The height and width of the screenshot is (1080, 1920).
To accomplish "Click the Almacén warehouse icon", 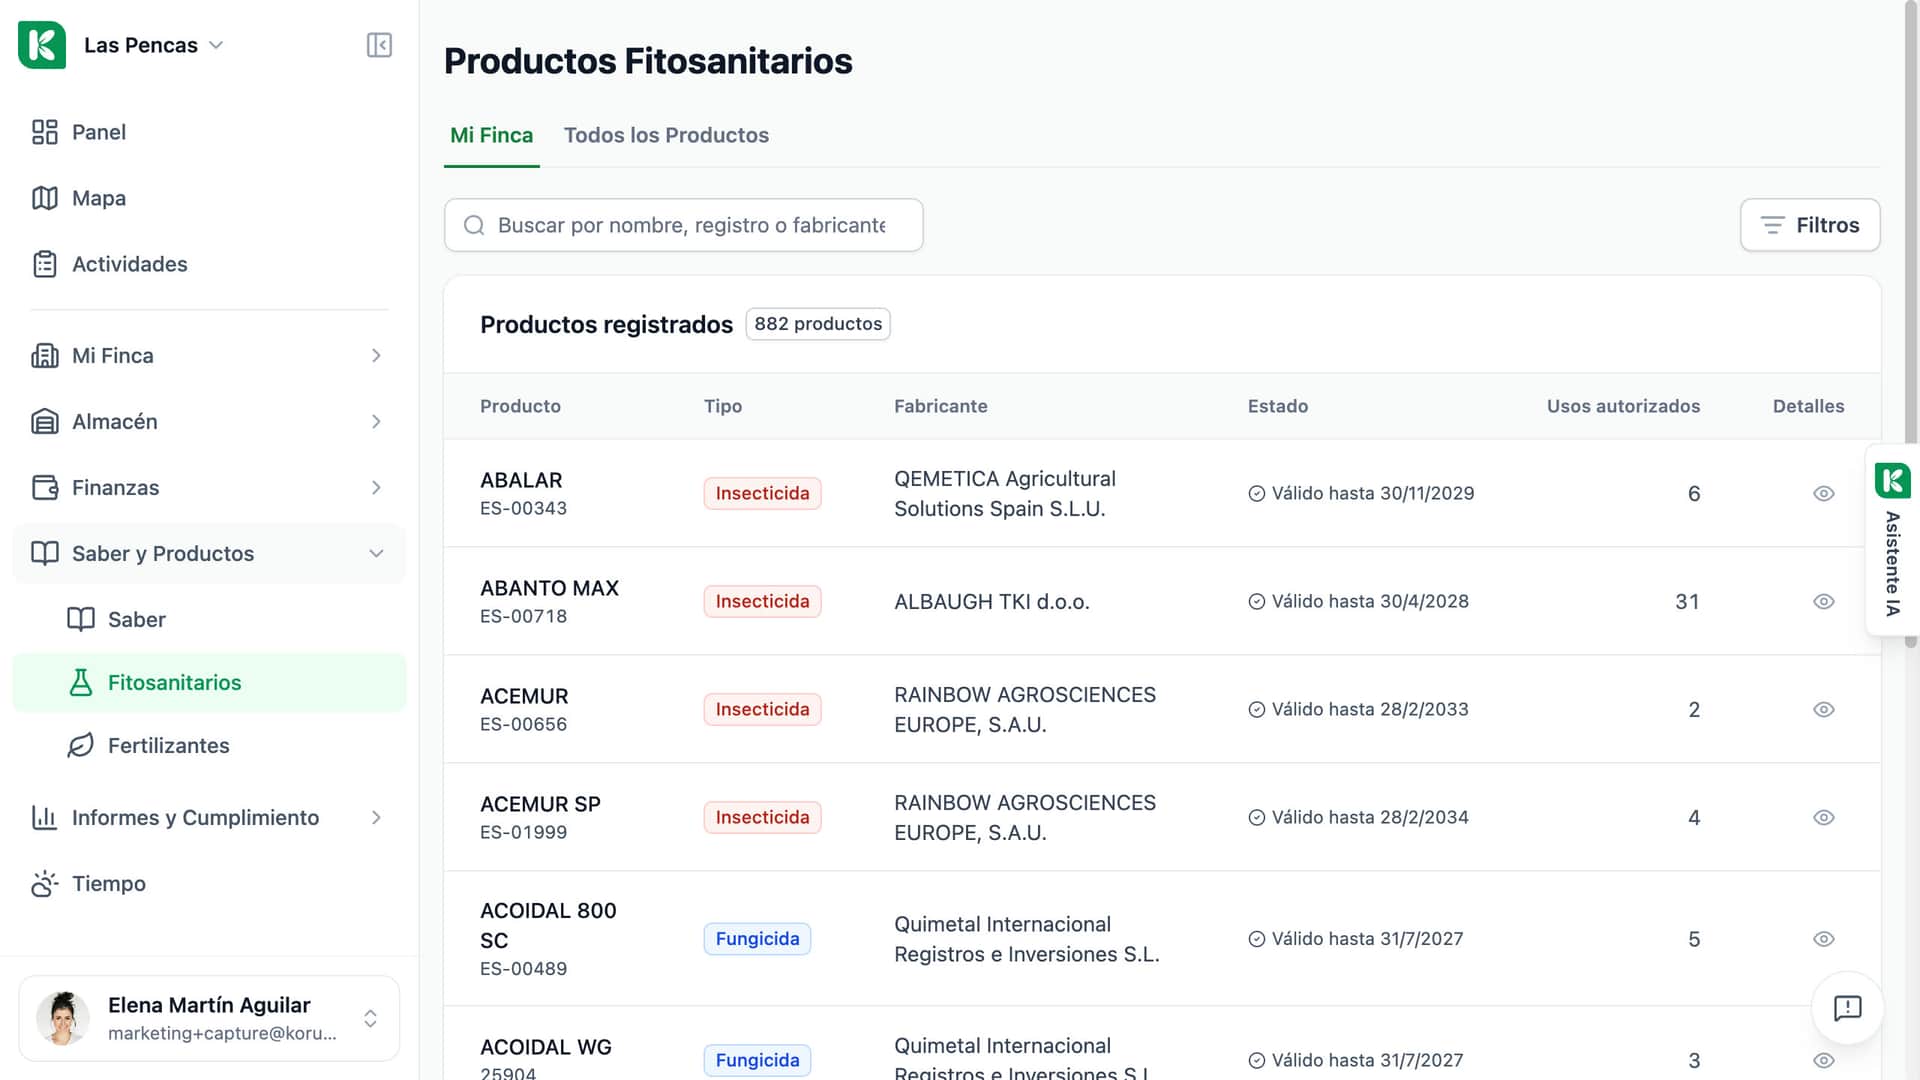I will click(x=45, y=422).
